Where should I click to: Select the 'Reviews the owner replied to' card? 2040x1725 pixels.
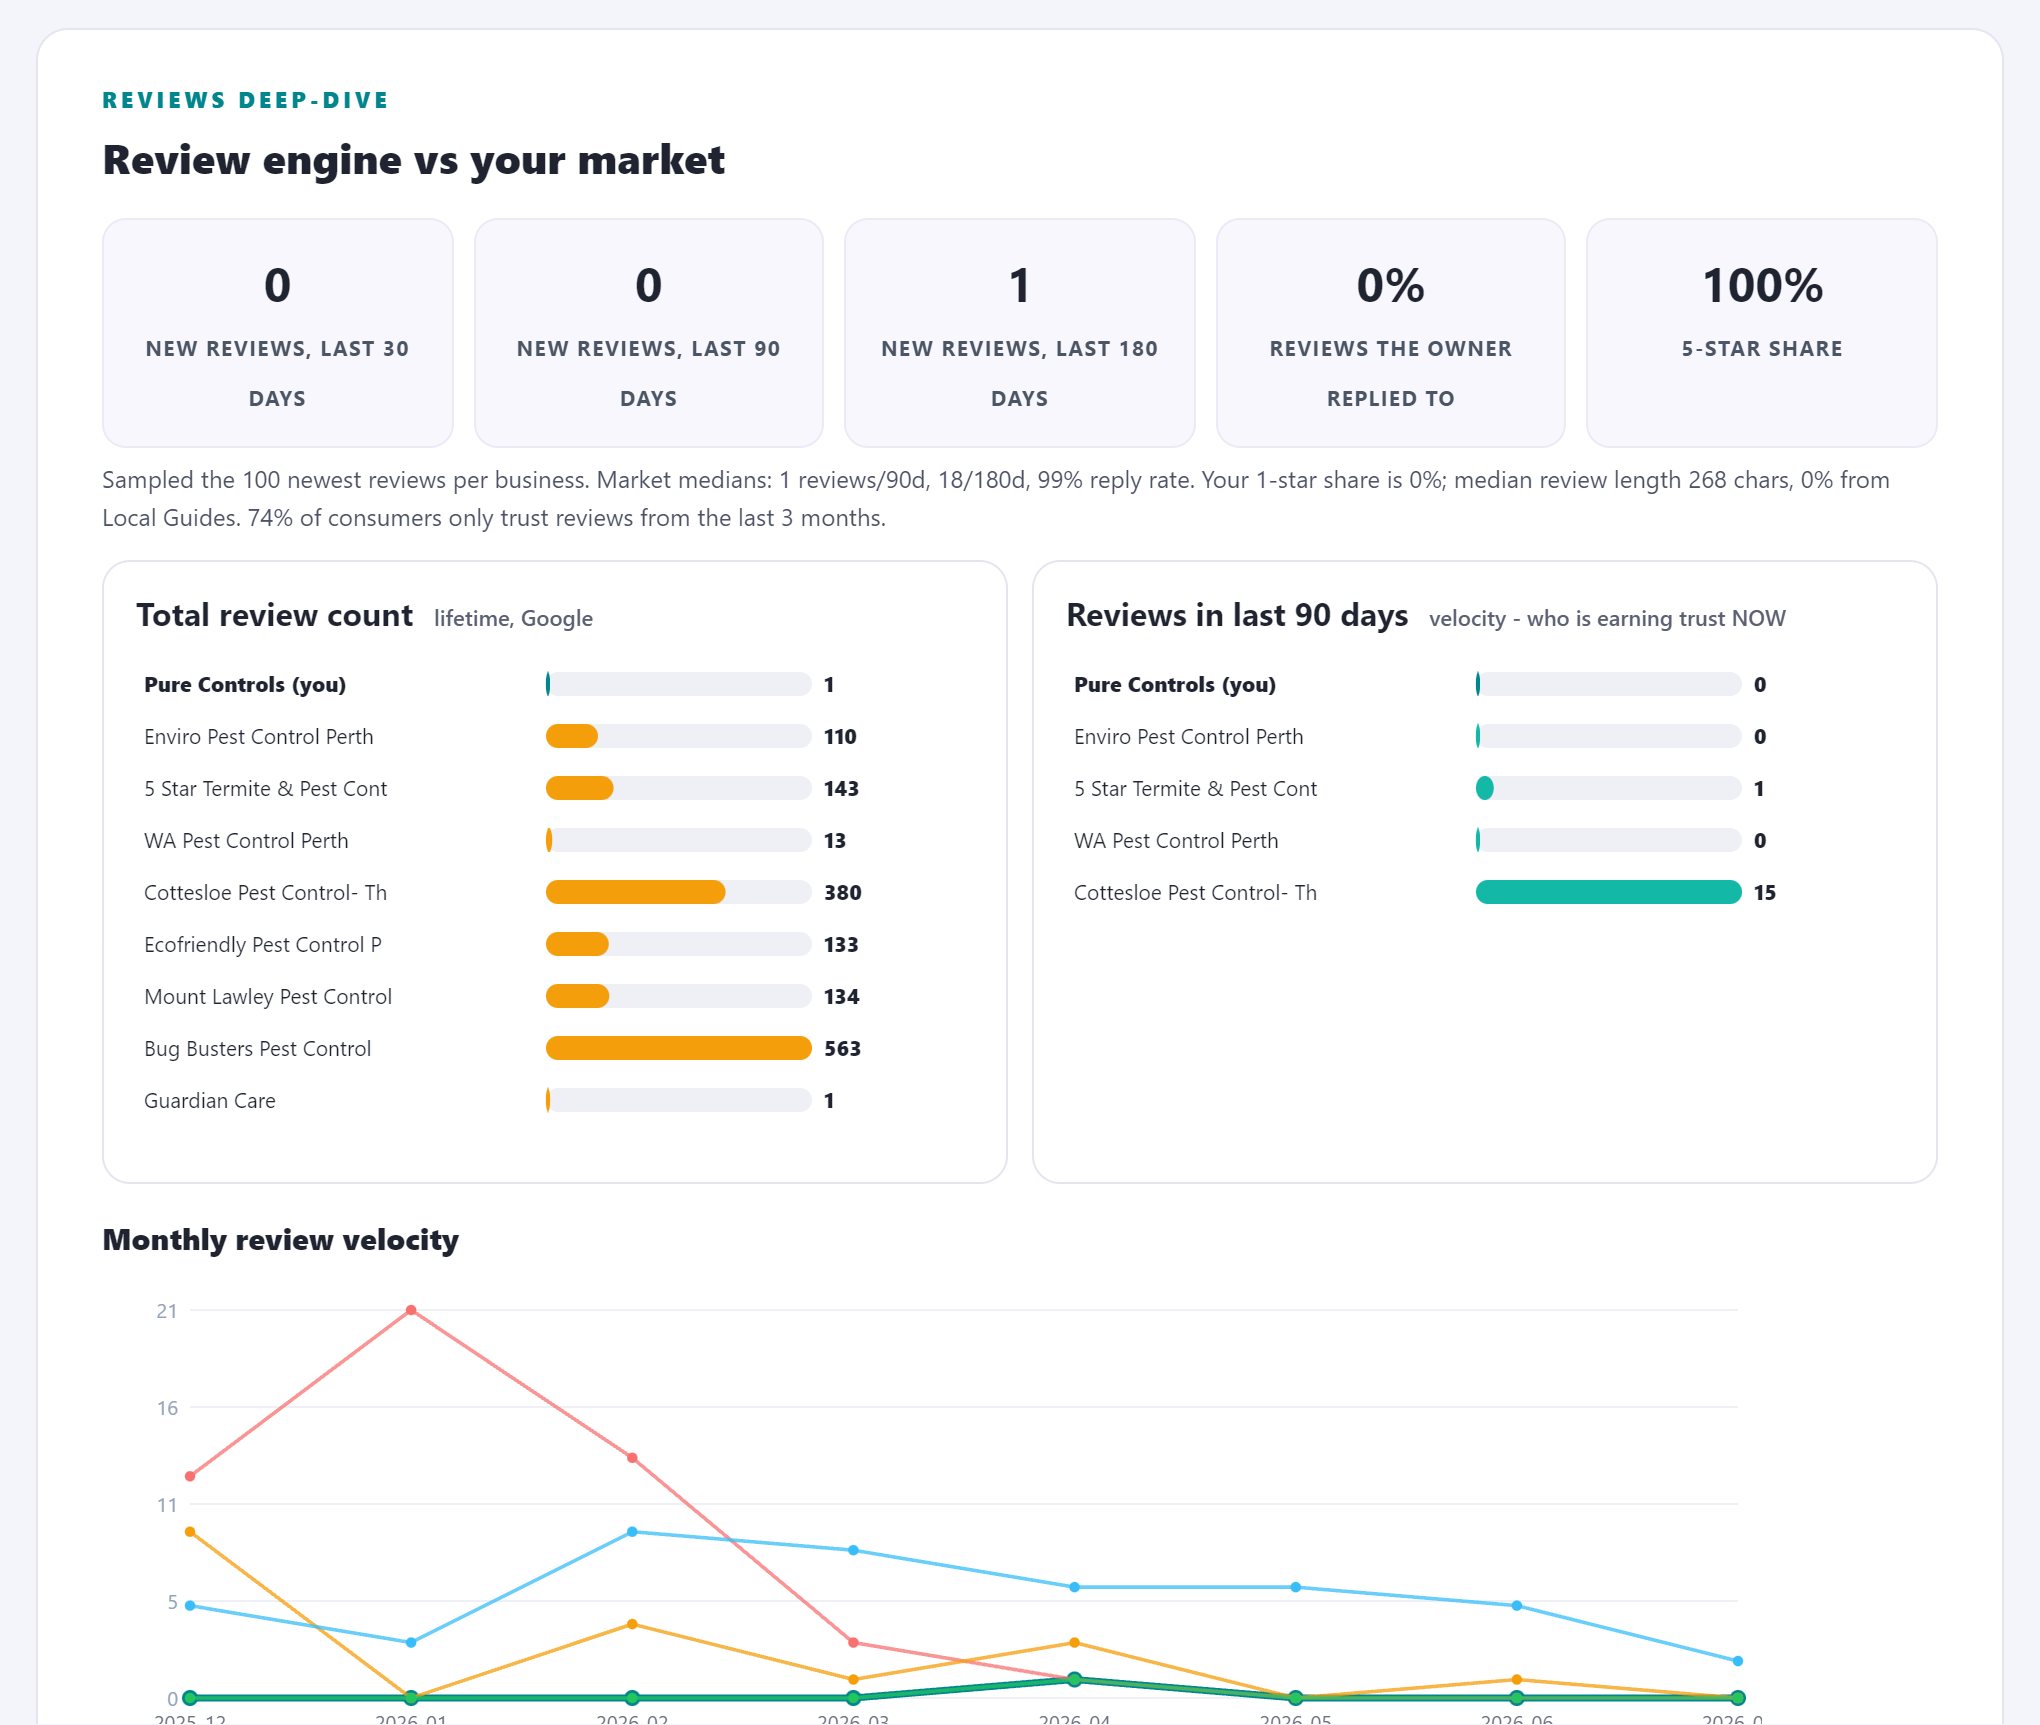coord(1391,333)
